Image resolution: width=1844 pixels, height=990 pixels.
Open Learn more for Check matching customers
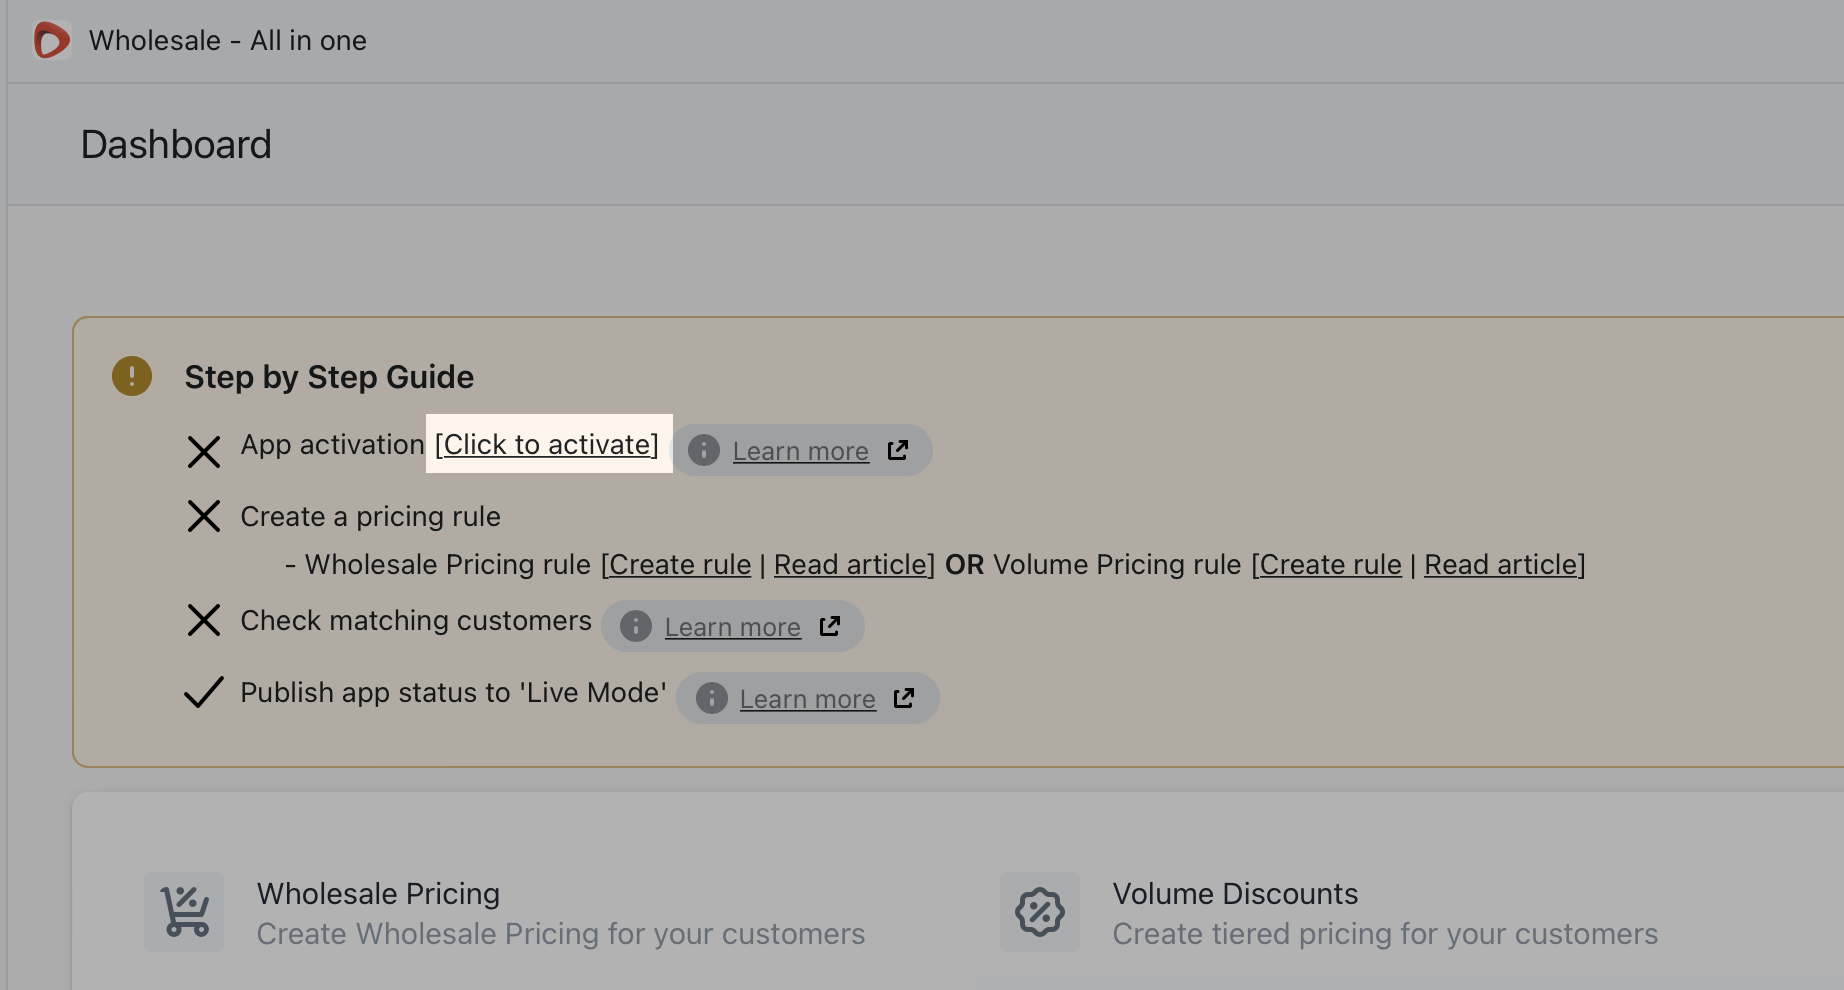pyautogui.click(x=733, y=627)
